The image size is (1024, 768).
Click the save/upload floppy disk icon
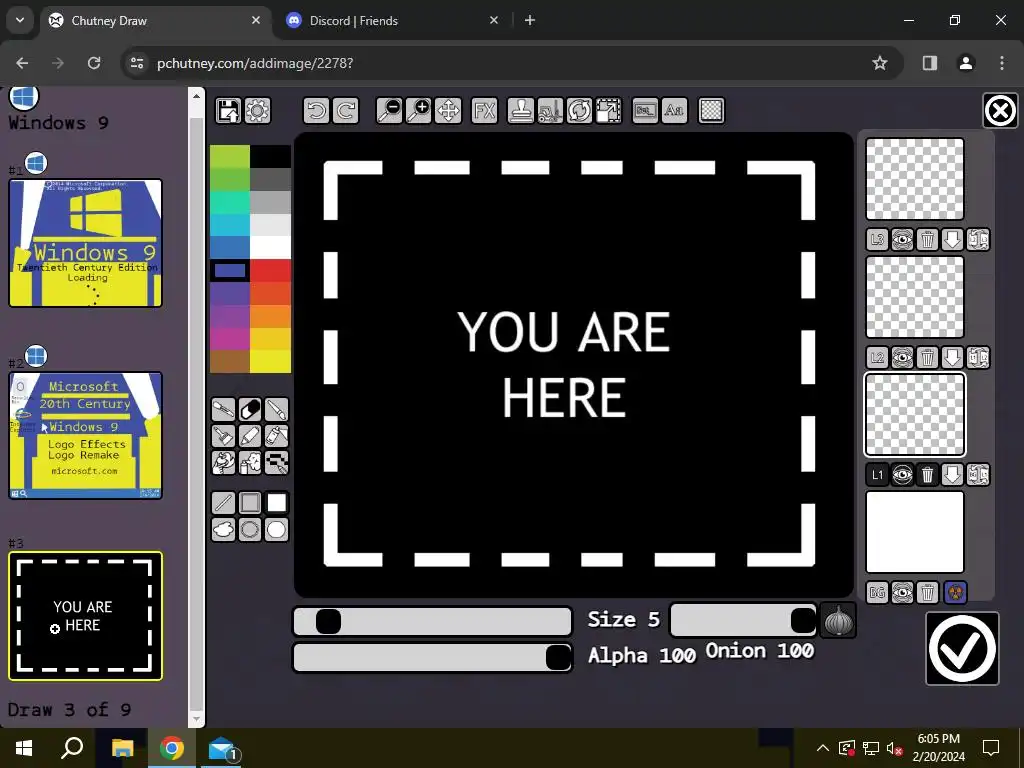coord(228,110)
